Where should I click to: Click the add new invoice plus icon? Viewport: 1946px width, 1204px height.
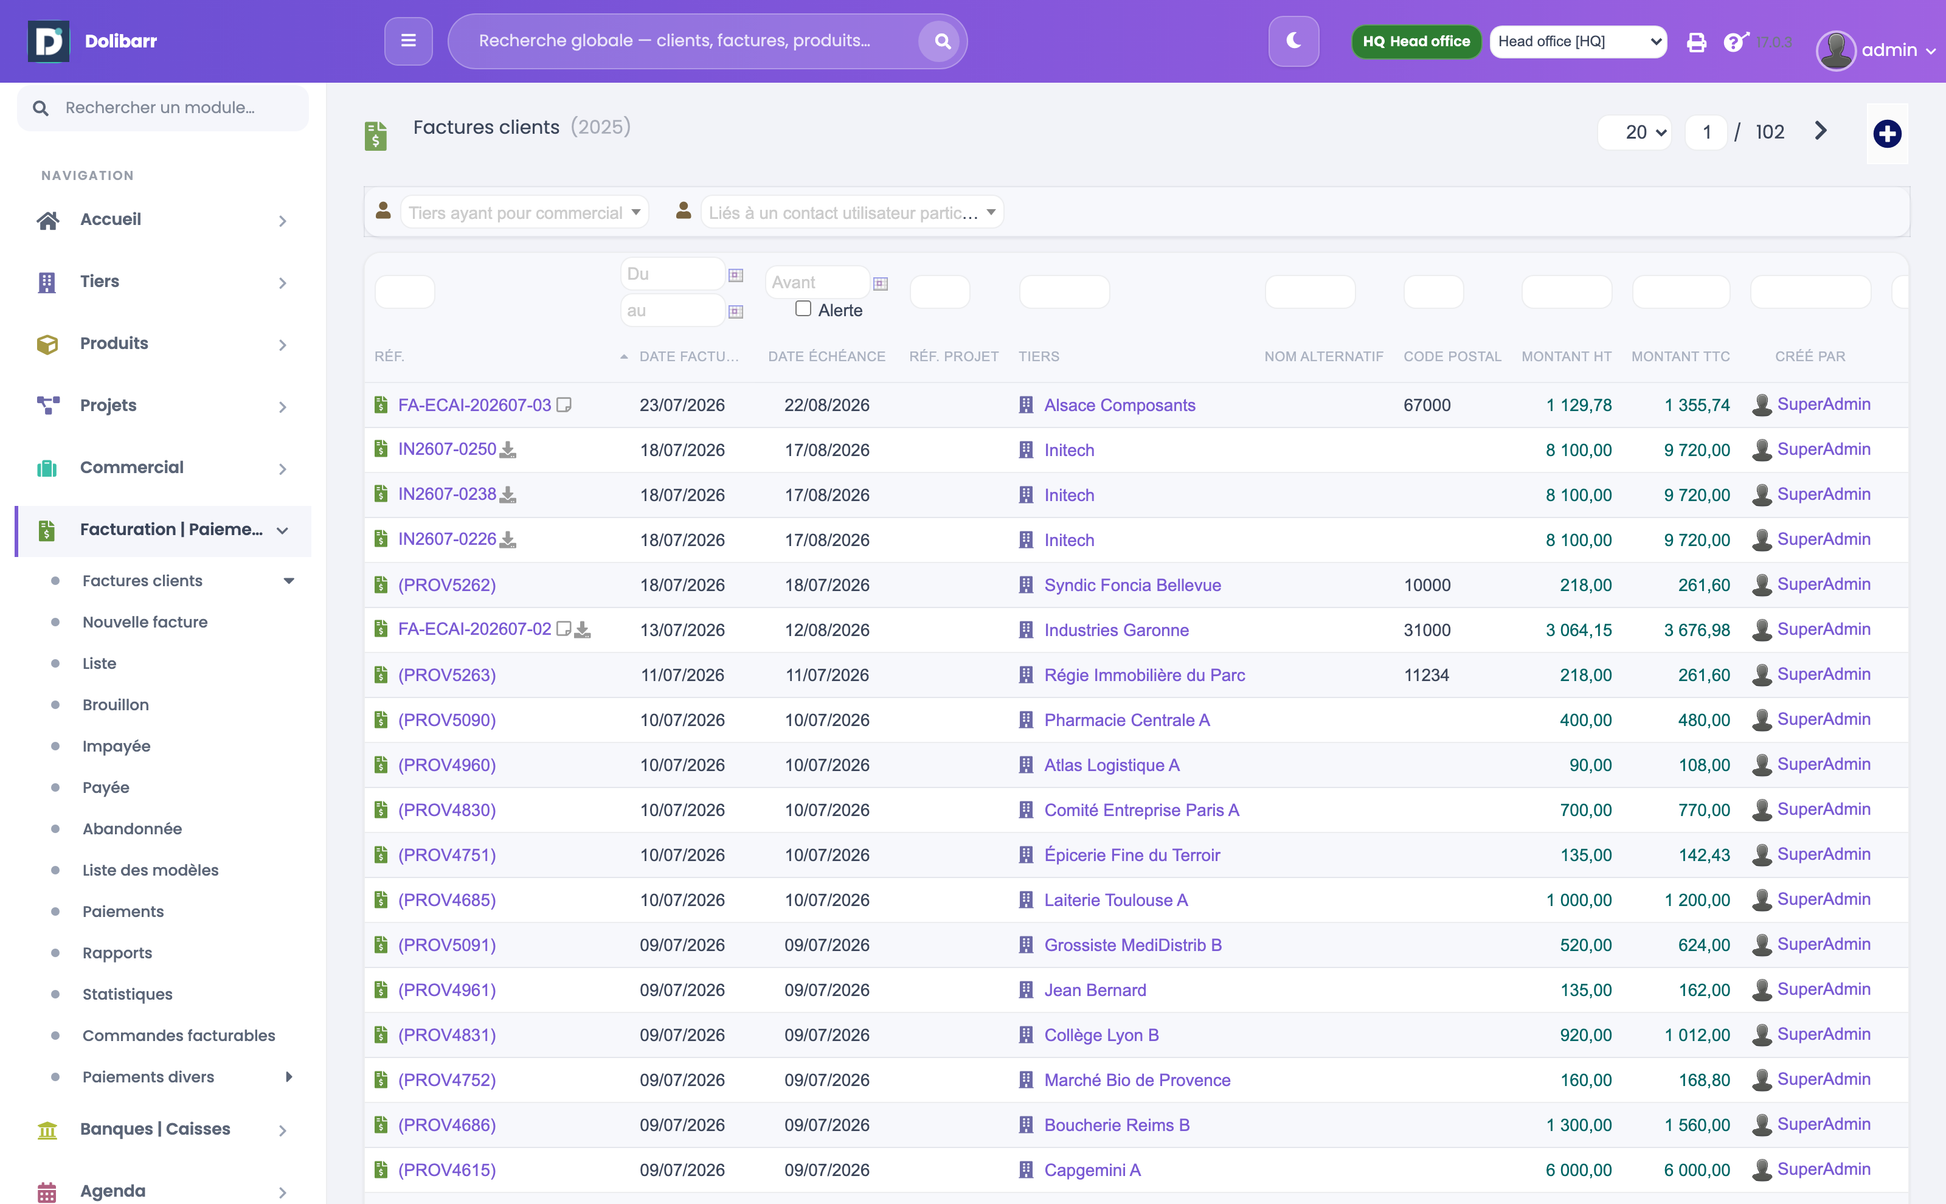click(x=1887, y=133)
